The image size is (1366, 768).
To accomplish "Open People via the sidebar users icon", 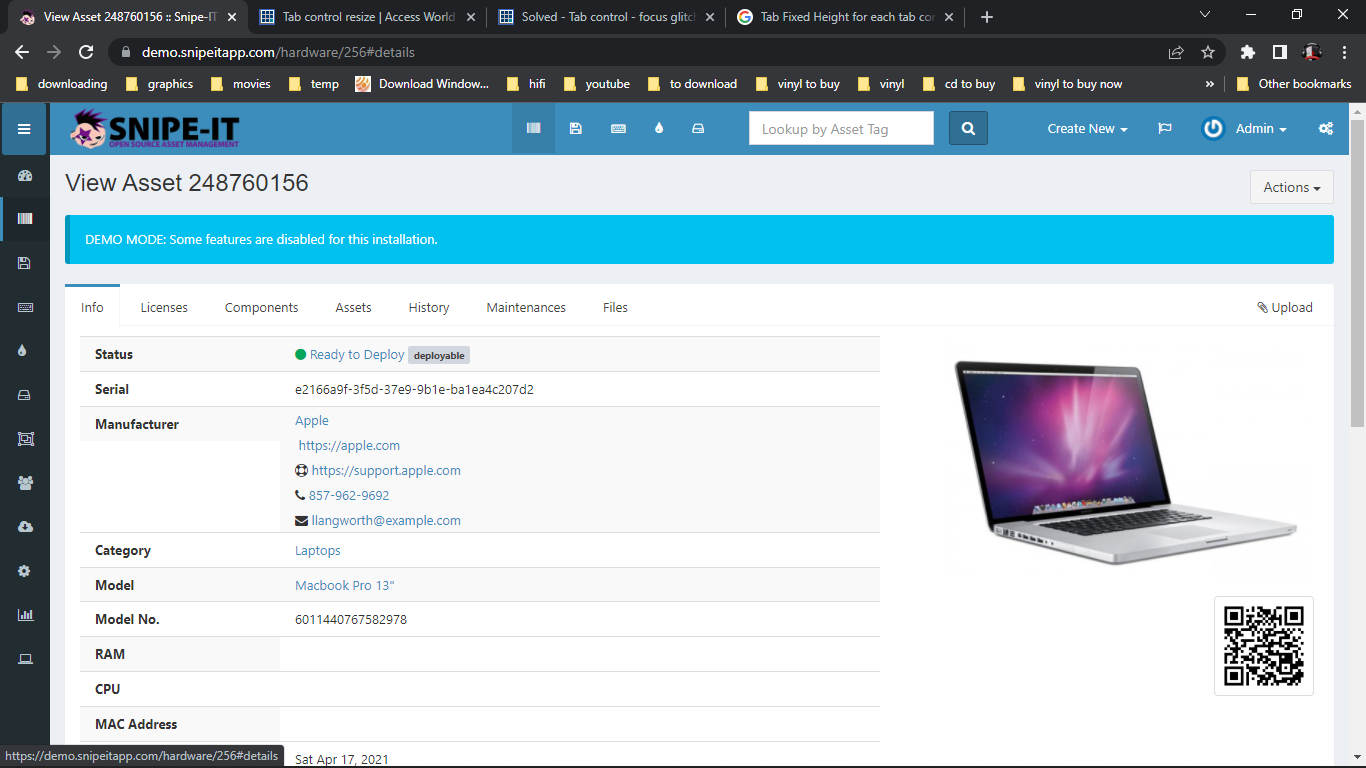I will (25, 483).
